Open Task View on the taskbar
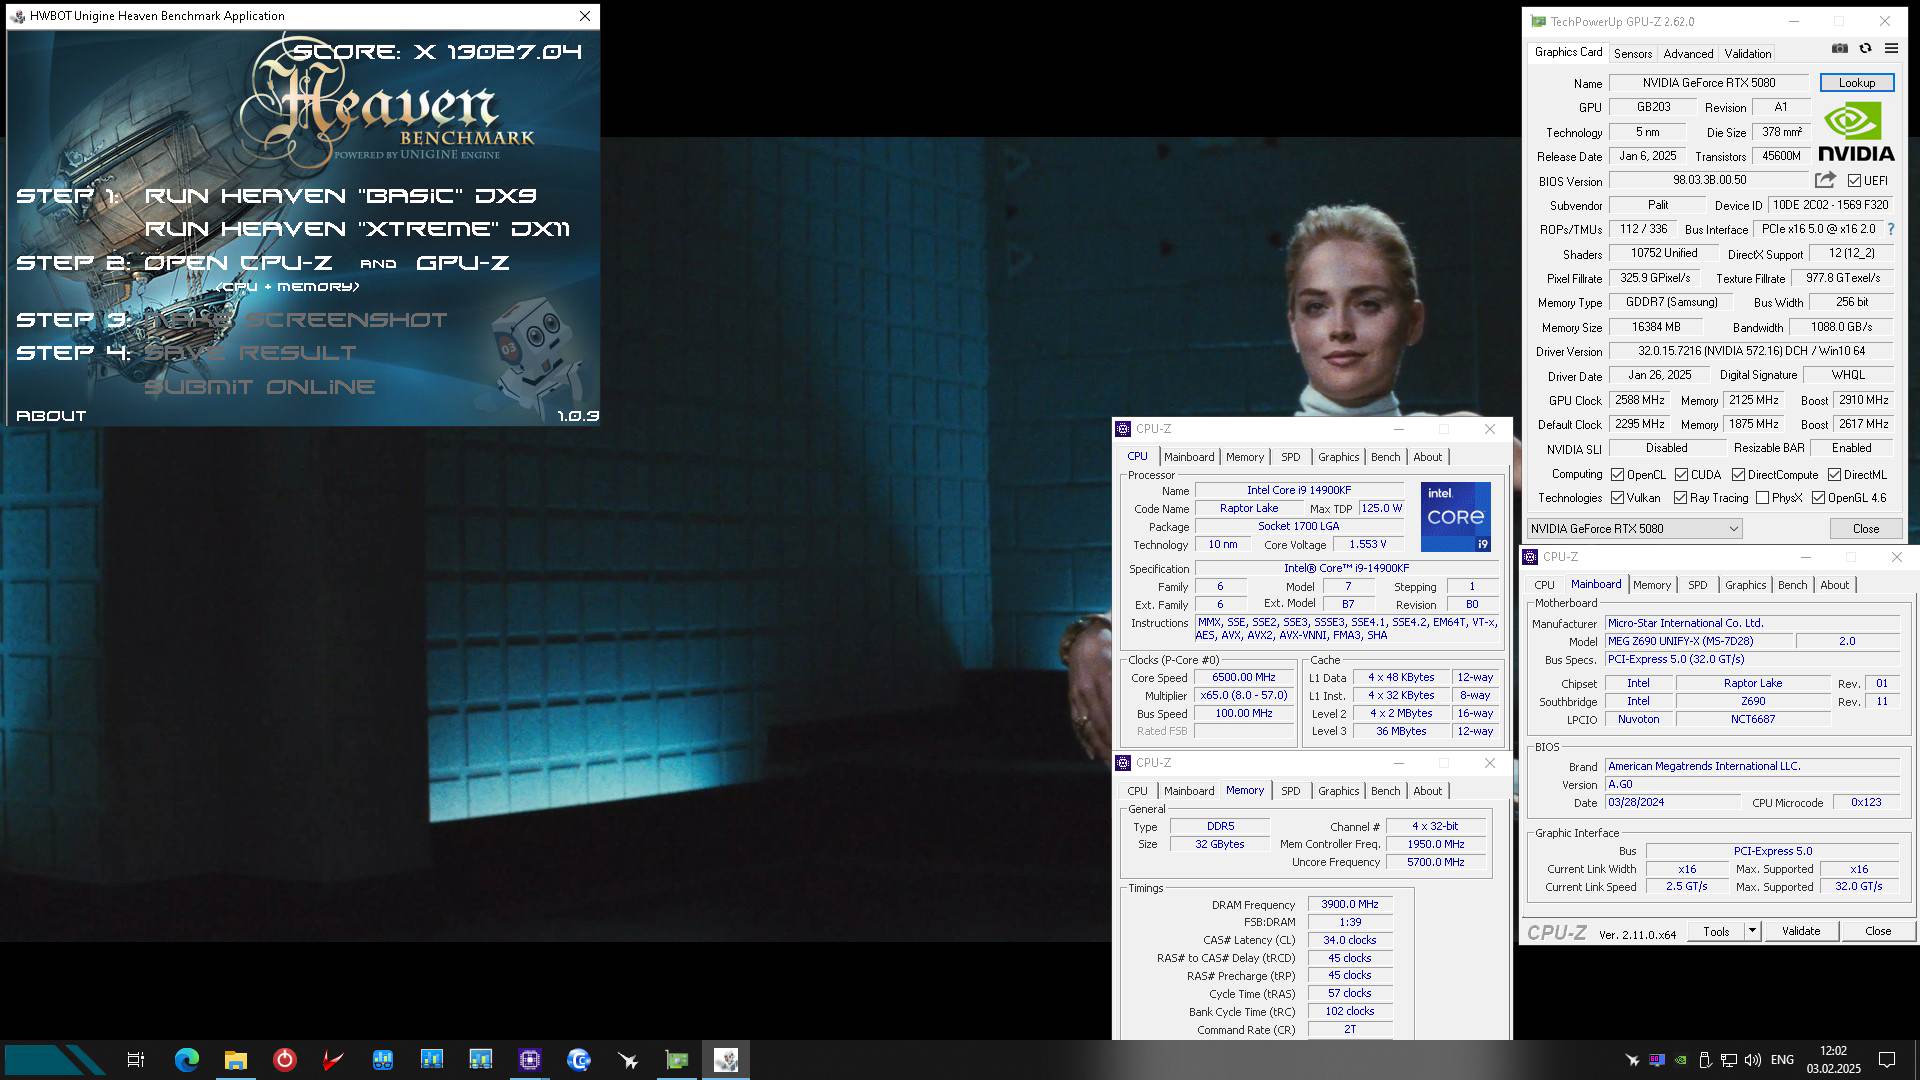Viewport: 1920px width, 1080px height. 136,1060
